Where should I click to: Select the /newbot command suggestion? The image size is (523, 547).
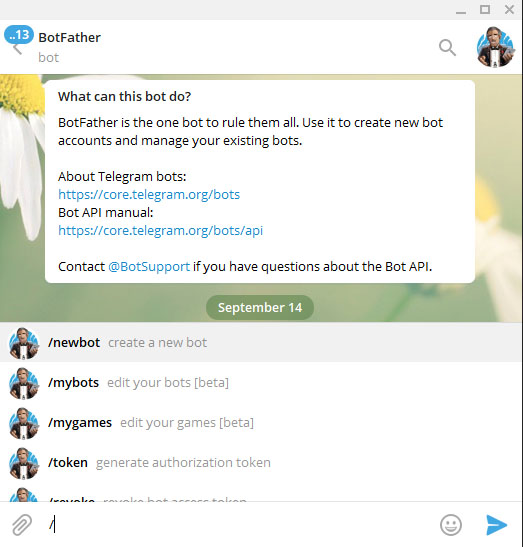click(x=261, y=342)
